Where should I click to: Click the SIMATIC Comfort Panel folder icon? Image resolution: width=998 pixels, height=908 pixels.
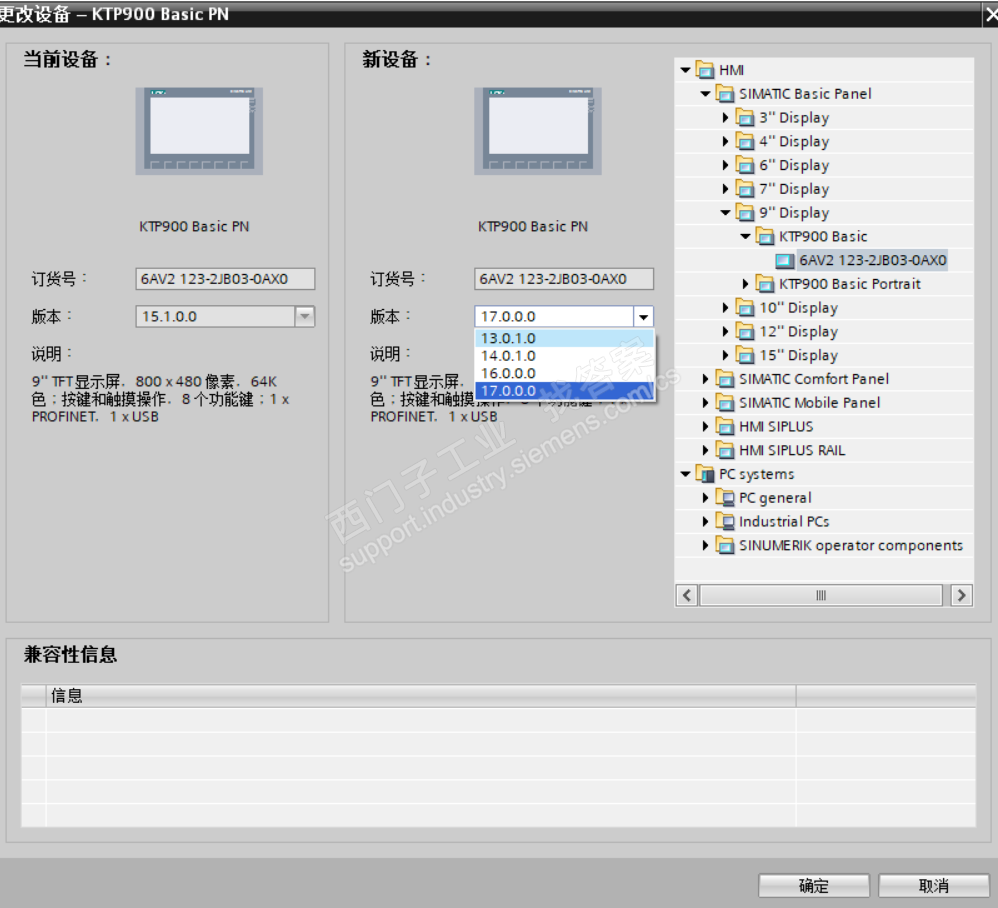coord(725,379)
